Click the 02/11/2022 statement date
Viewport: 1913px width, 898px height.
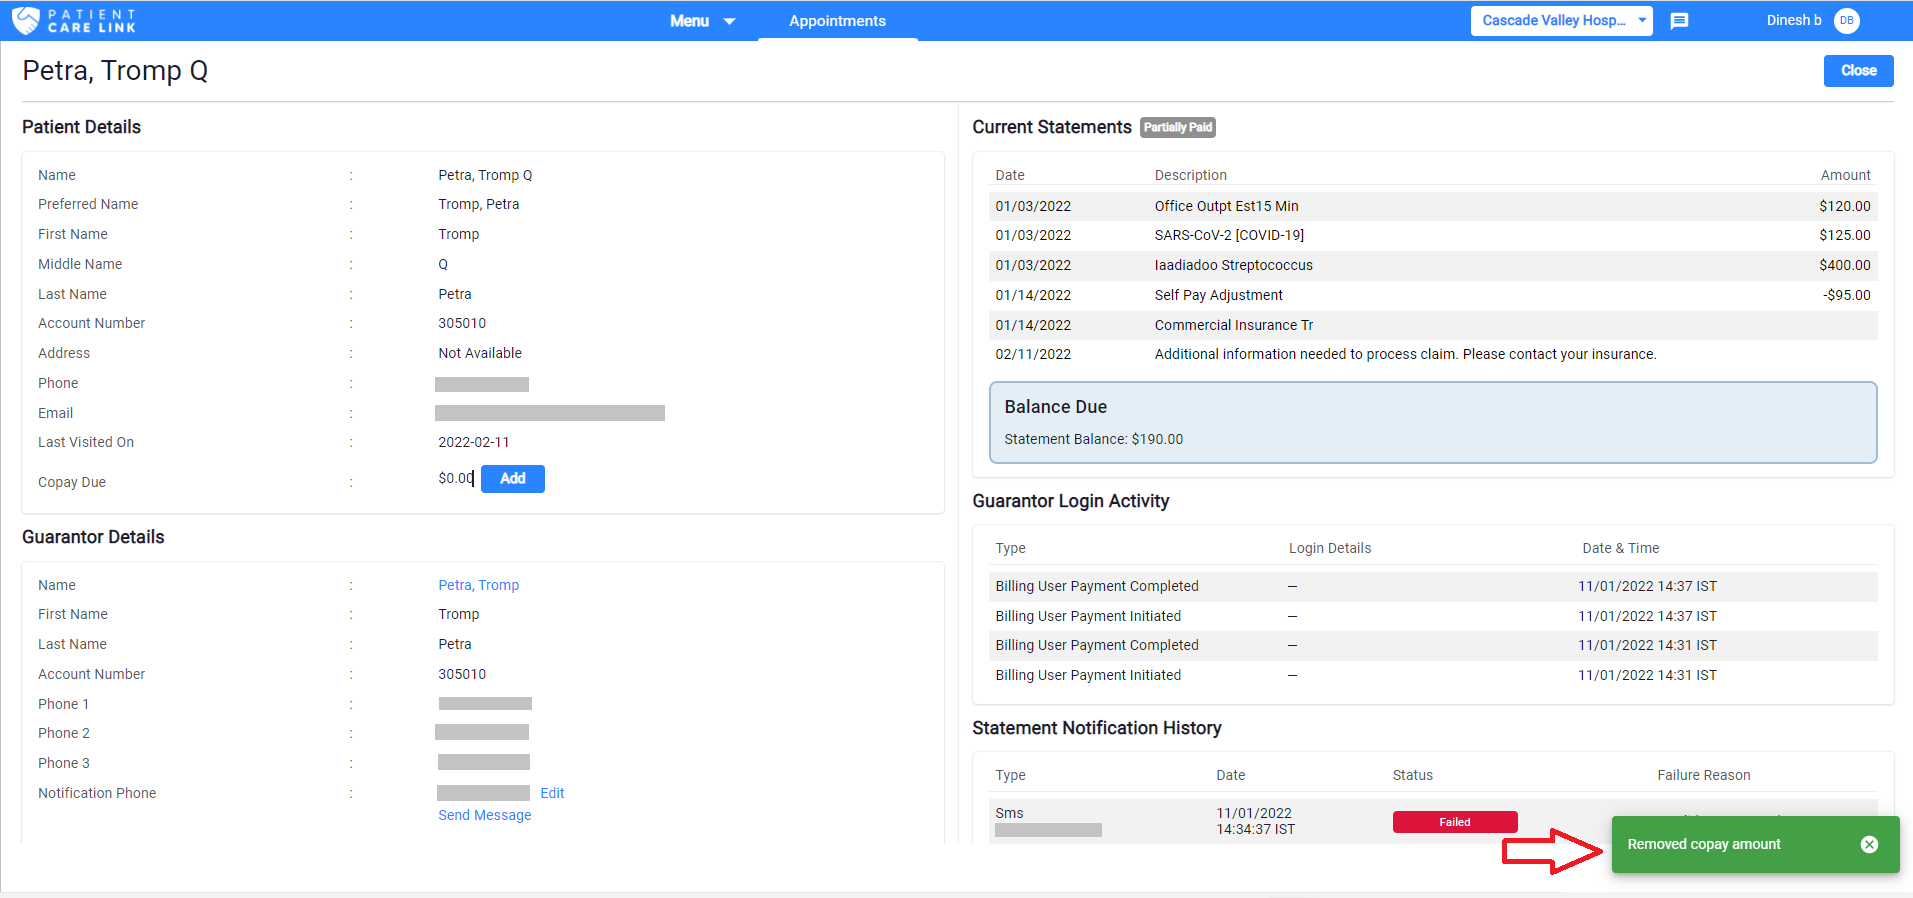(x=1033, y=354)
